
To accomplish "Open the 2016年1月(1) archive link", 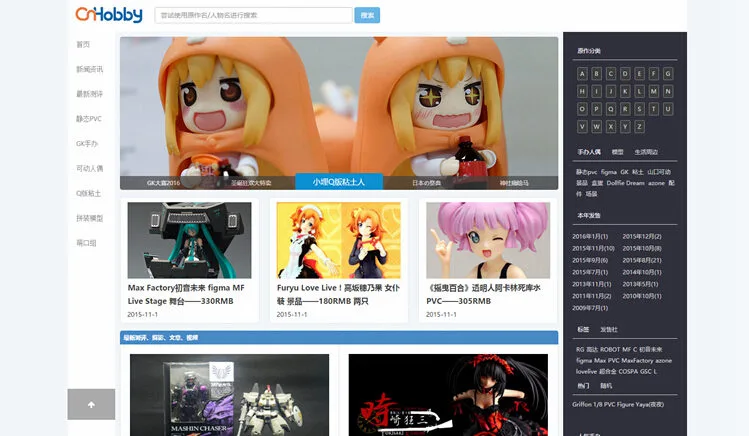I will (590, 236).
